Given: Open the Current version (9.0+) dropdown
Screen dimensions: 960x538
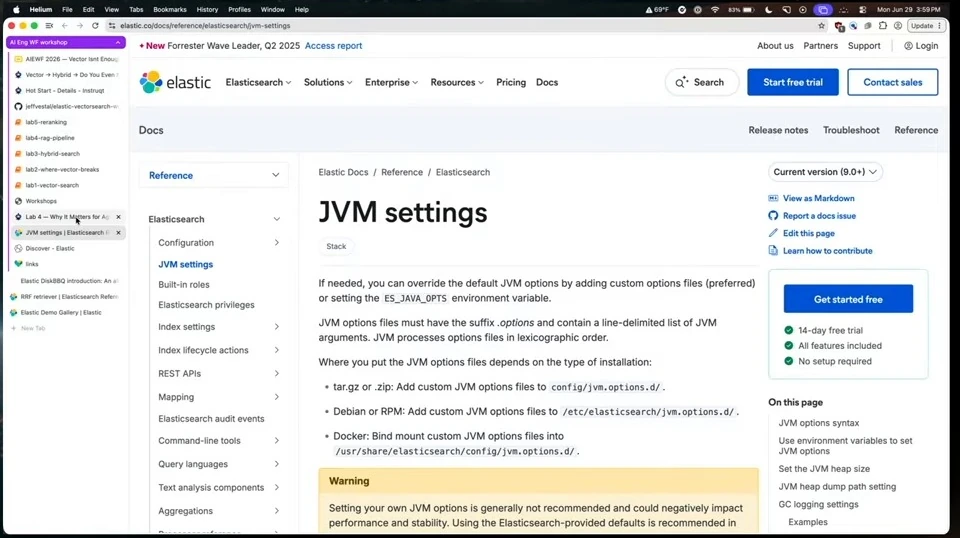Looking at the screenshot, I should [x=825, y=172].
